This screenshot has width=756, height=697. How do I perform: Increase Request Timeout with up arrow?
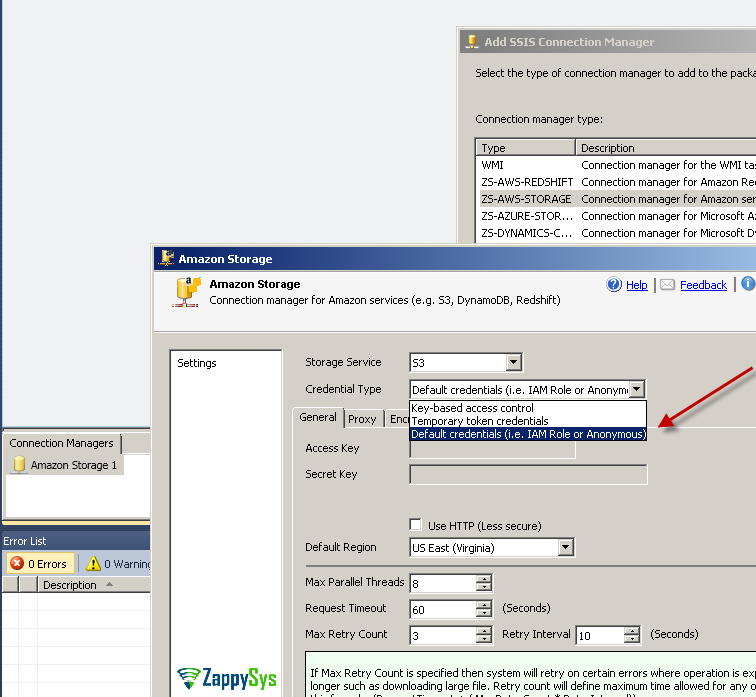pyautogui.click(x=484, y=604)
